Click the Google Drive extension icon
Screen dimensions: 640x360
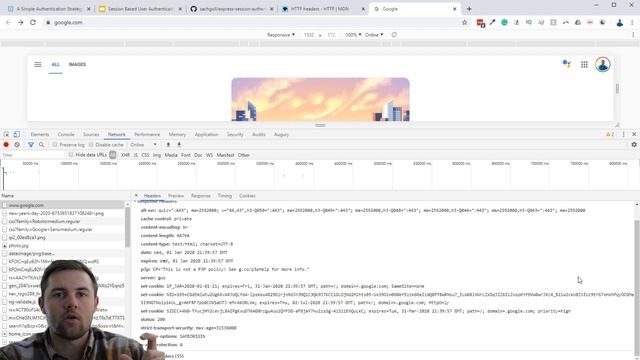click(x=578, y=22)
